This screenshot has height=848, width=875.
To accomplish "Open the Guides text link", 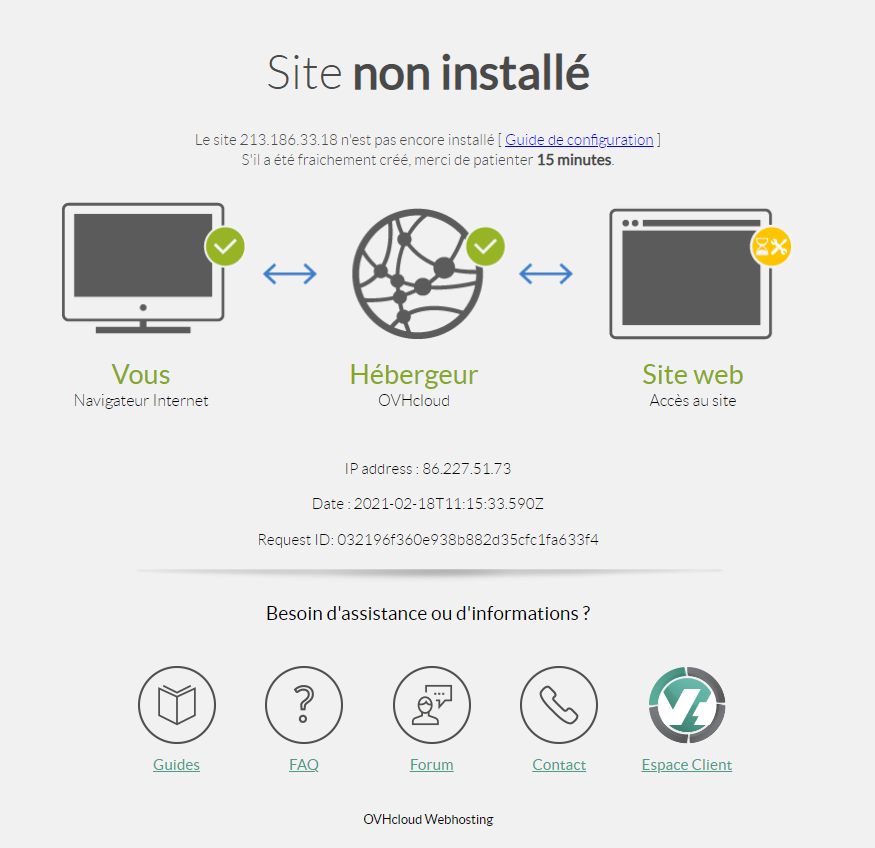I will point(176,764).
